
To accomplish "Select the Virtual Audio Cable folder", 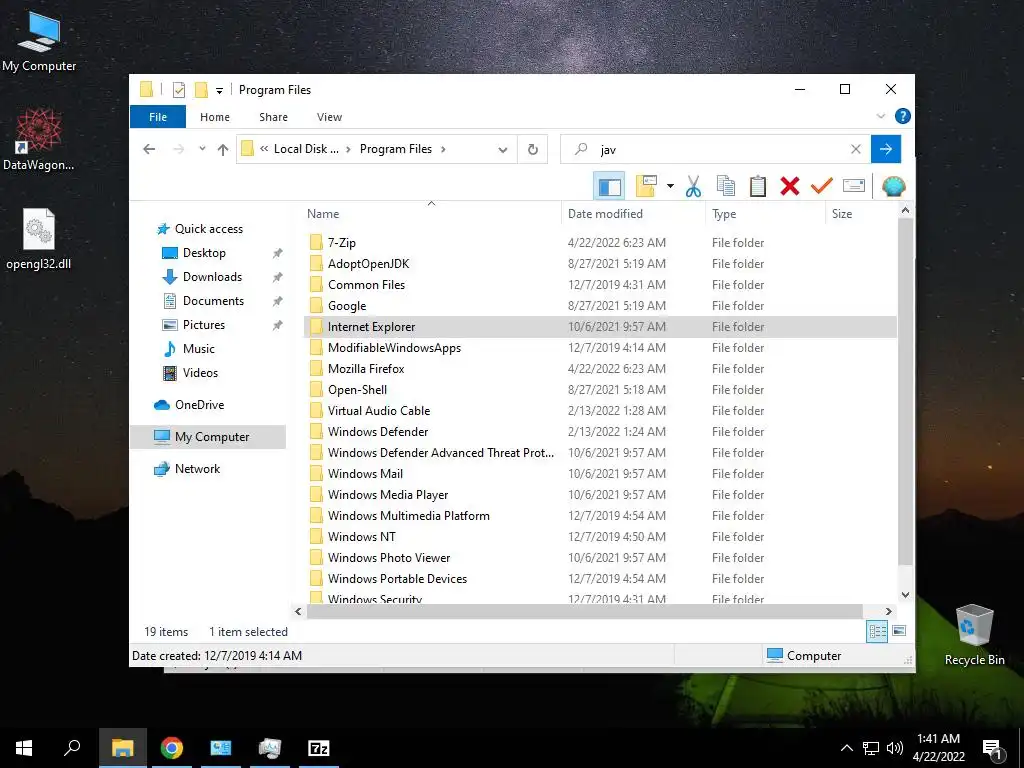I will pyautogui.click(x=379, y=411).
